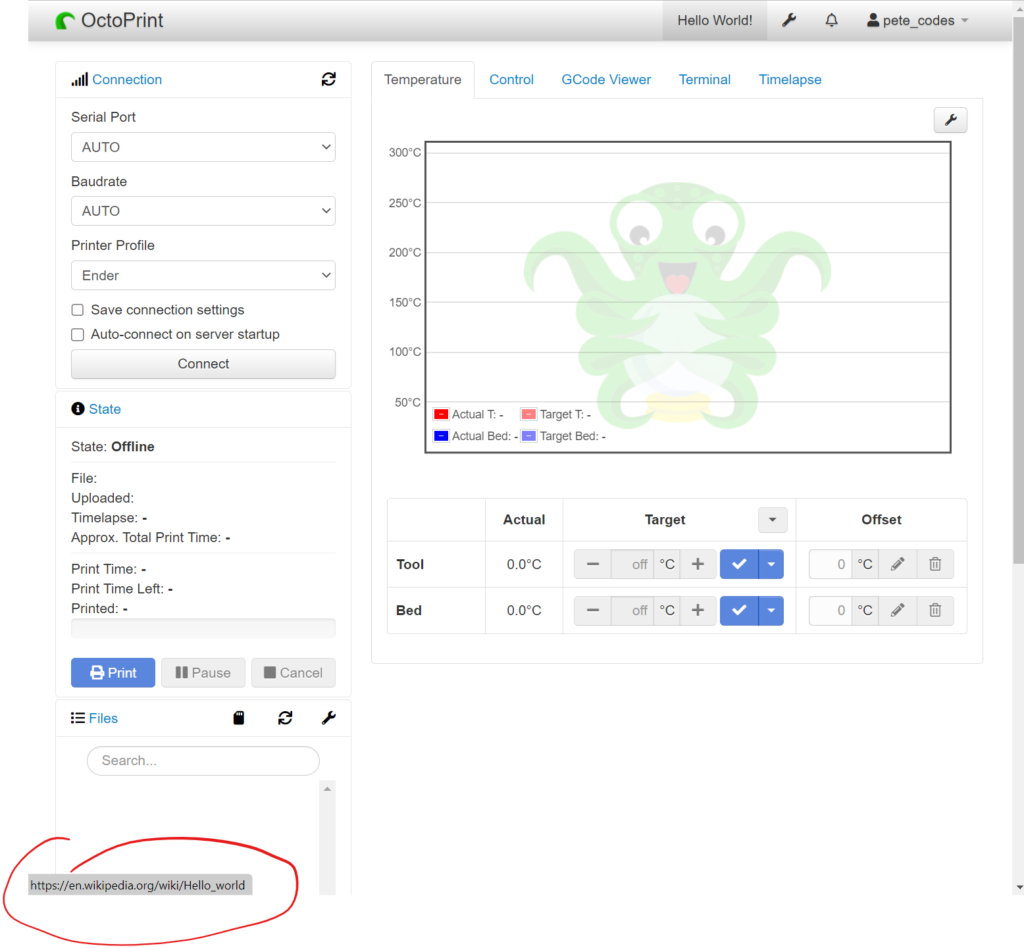1024x948 pixels.
Task: Open Files panel settings wrench
Action: coord(328,718)
